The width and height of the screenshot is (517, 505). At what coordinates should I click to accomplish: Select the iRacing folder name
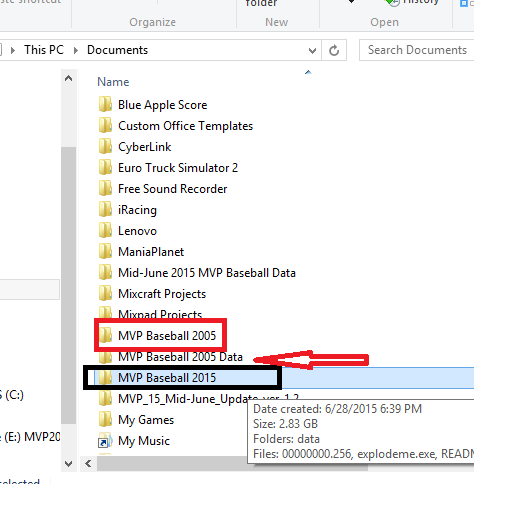click(137, 210)
